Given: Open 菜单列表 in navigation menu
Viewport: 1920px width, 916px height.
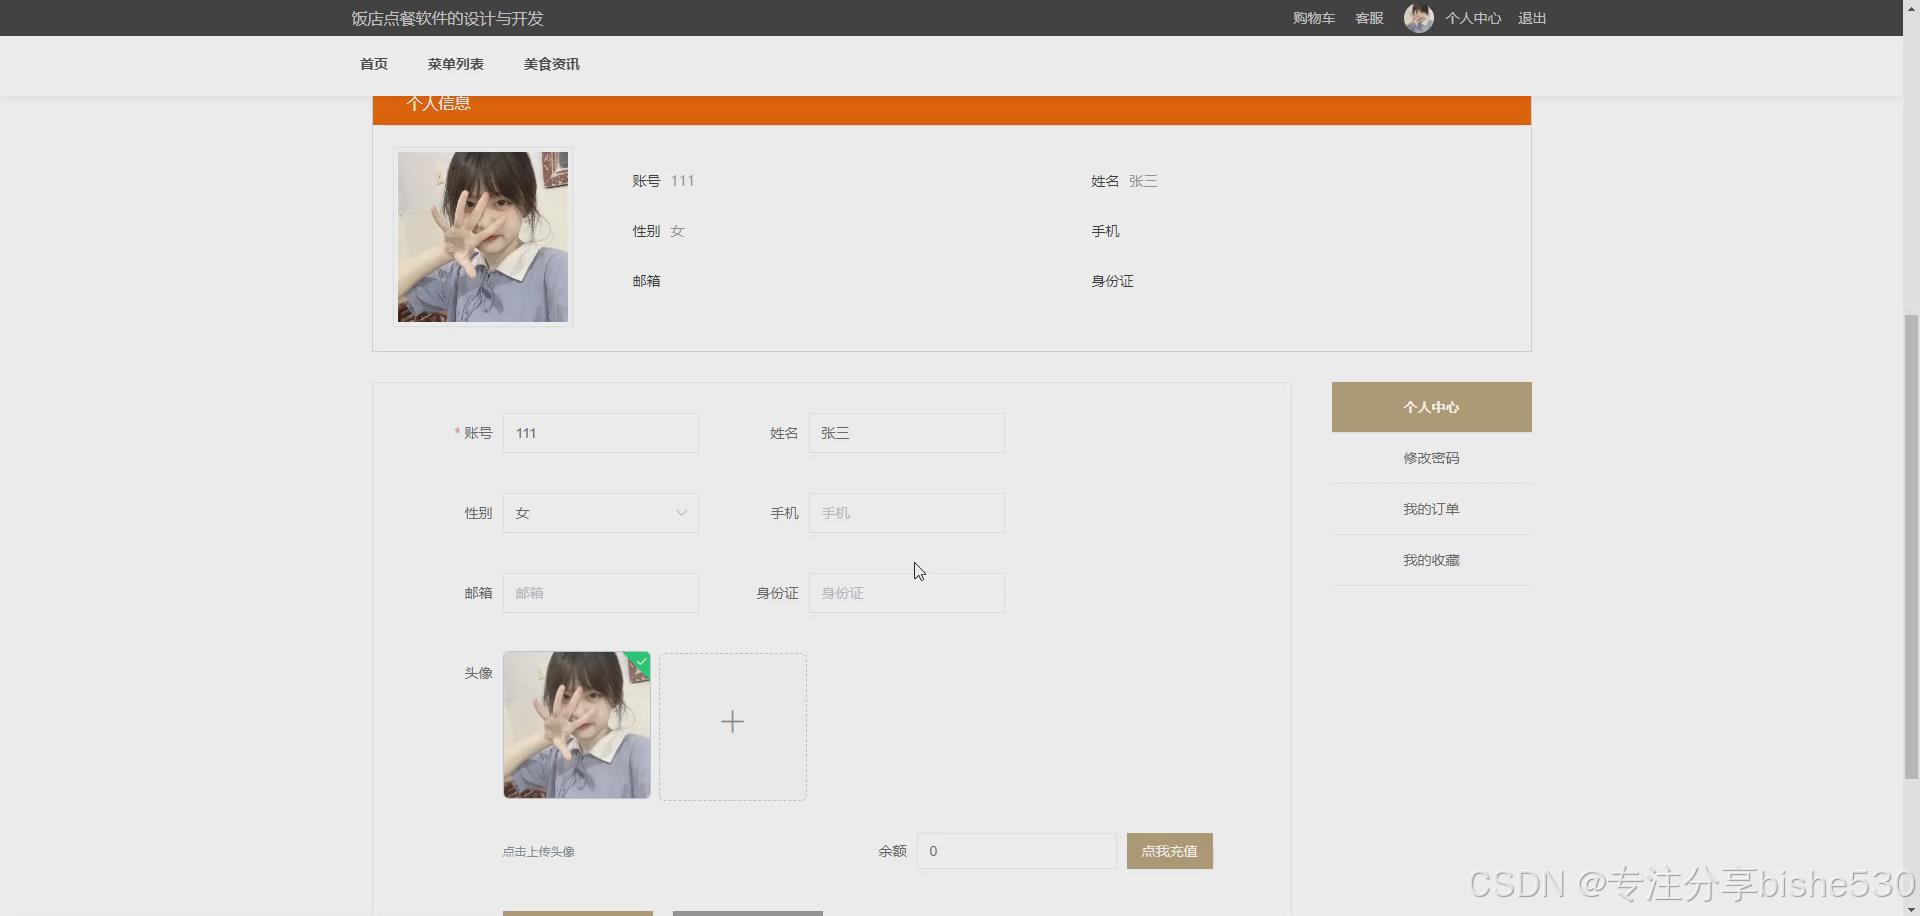Looking at the screenshot, I should 456,64.
